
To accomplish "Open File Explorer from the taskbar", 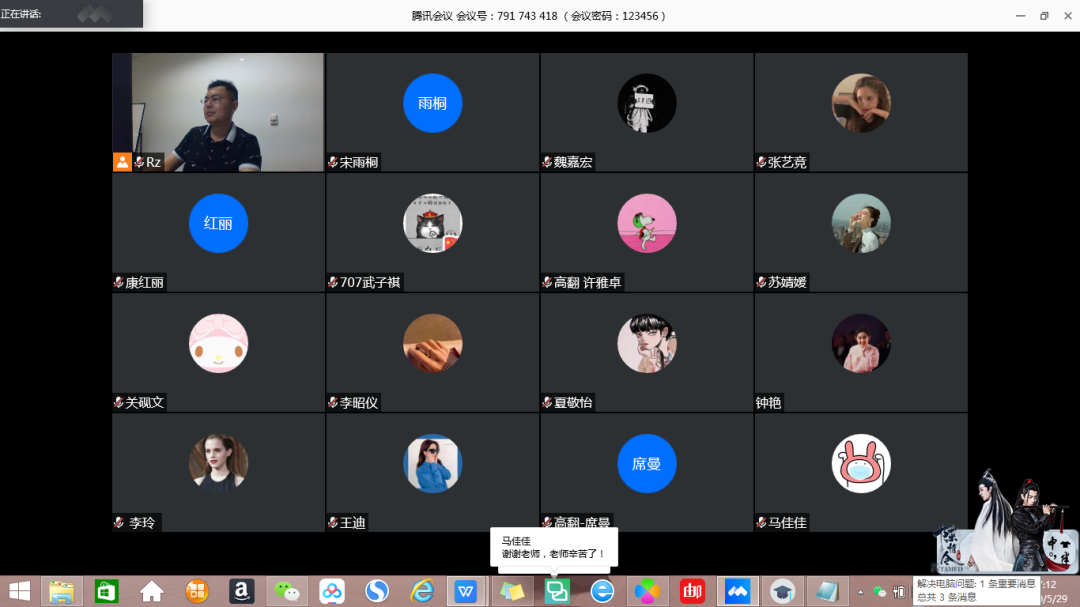I will coord(61,591).
